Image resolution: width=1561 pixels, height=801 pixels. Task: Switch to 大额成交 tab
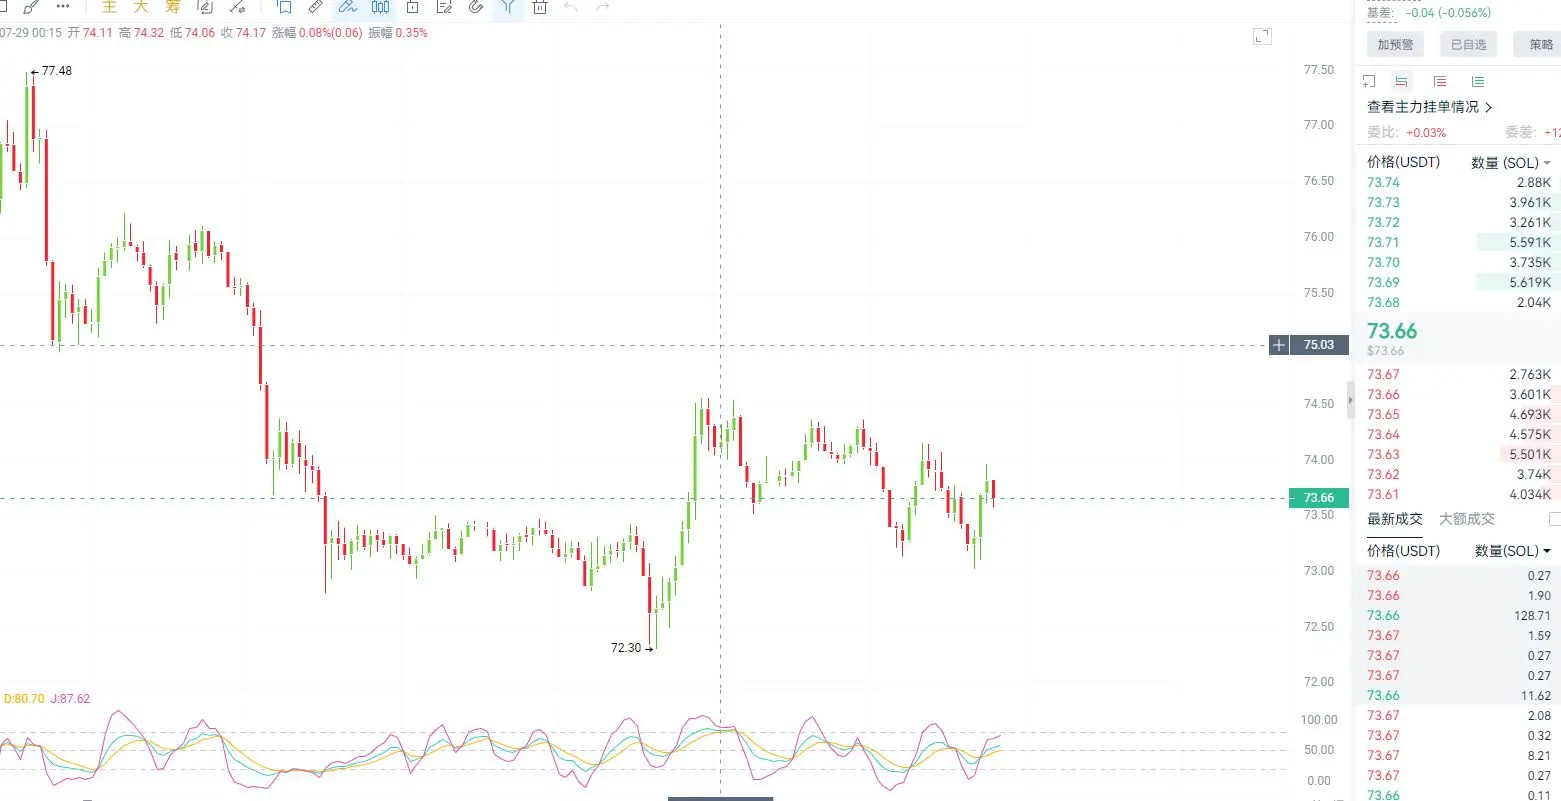pyautogui.click(x=1467, y=519)
